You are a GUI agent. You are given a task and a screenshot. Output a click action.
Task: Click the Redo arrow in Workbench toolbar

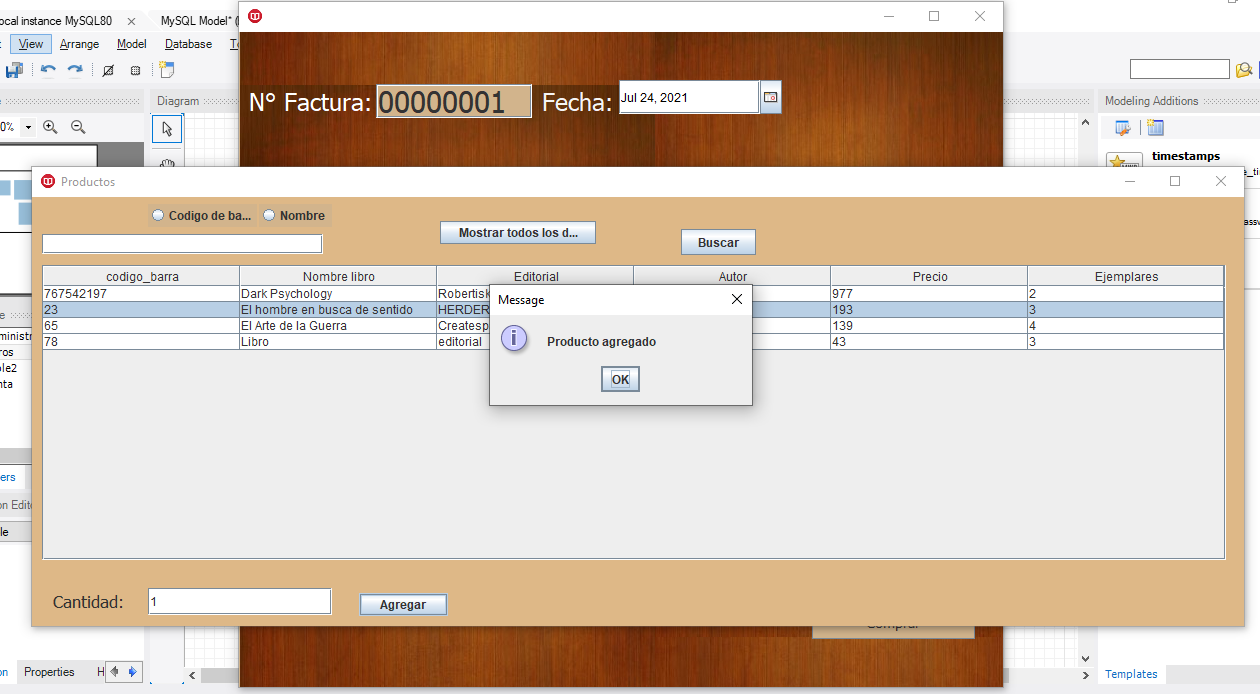[75, 70]
